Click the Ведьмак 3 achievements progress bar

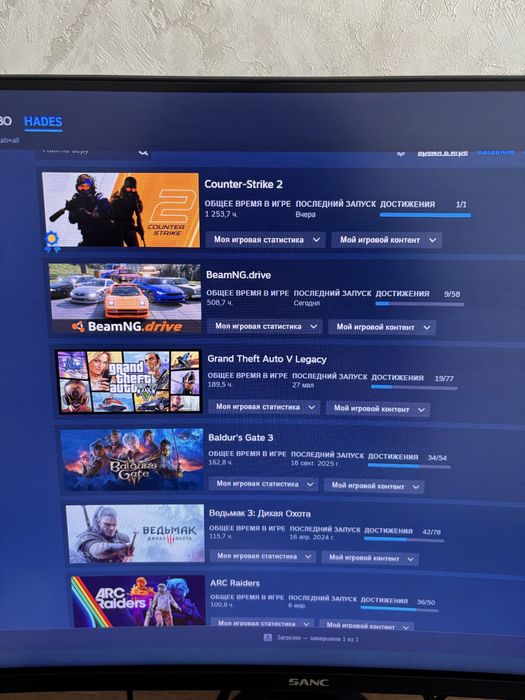(x=404, y=540)
